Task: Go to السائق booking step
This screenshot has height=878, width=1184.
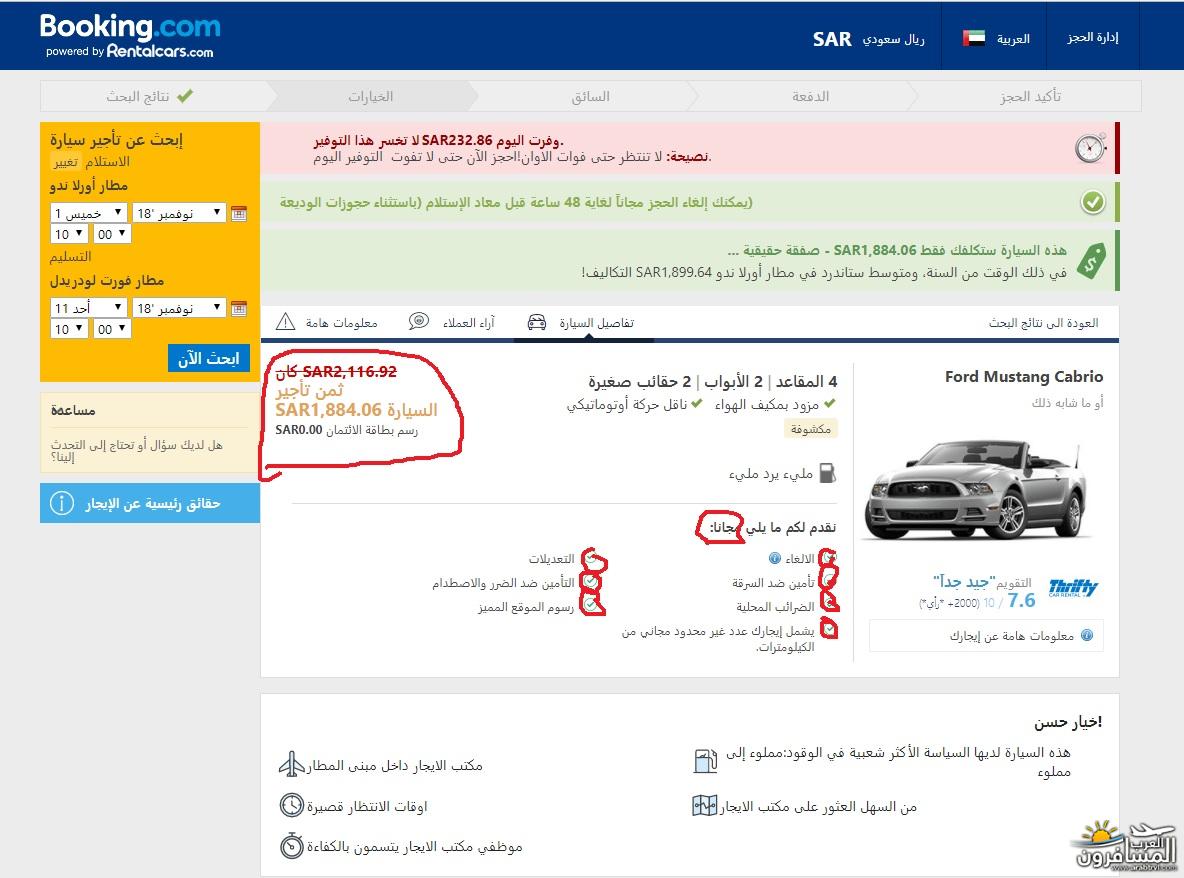Action: coord(590,97)
